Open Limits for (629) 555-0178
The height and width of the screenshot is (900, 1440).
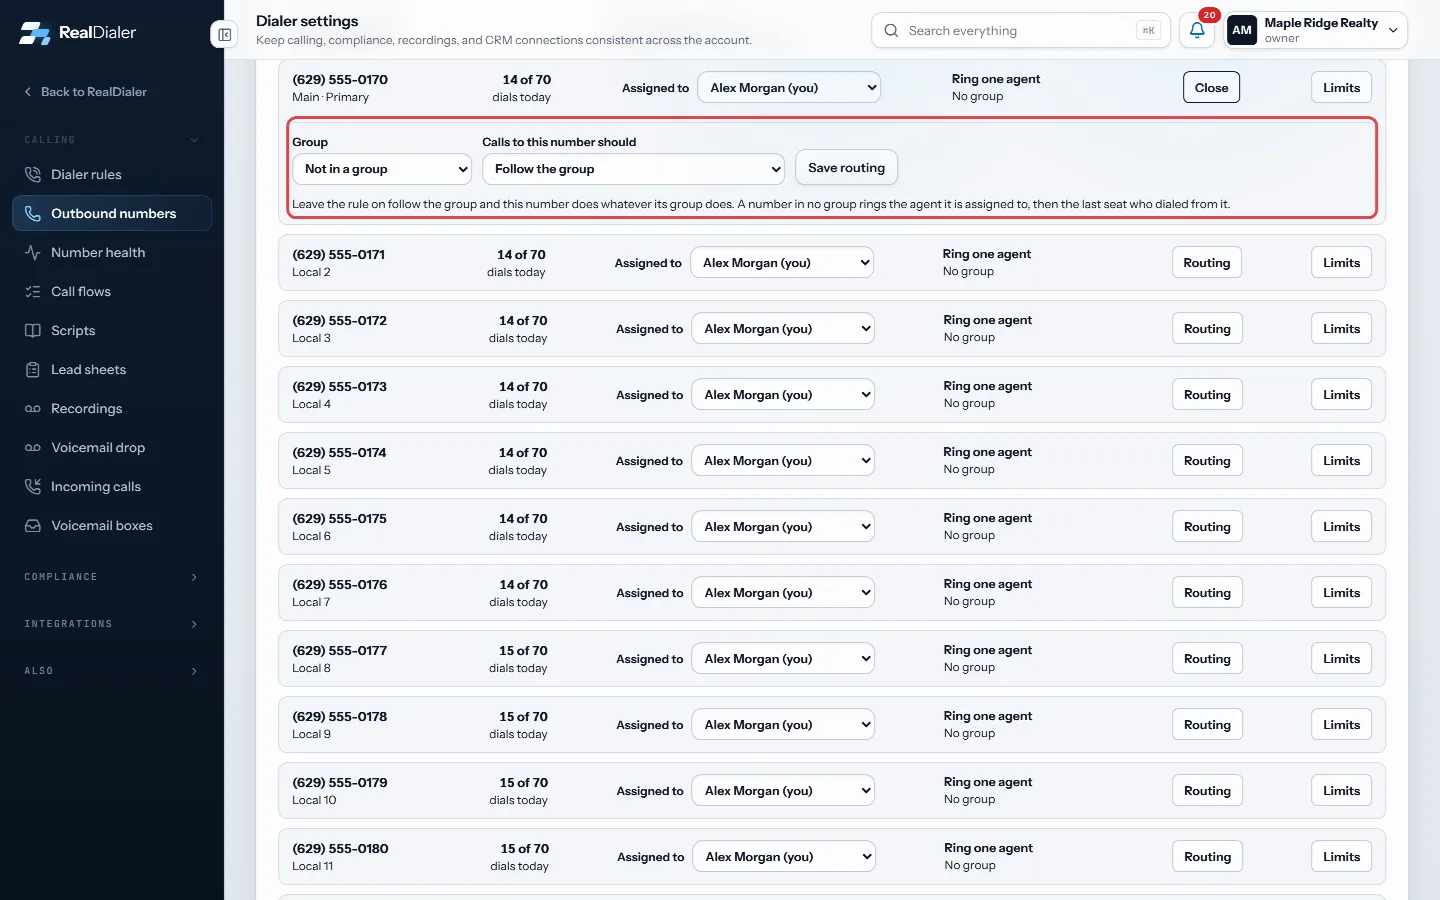pyautogui.click(x=1341, y=725)
